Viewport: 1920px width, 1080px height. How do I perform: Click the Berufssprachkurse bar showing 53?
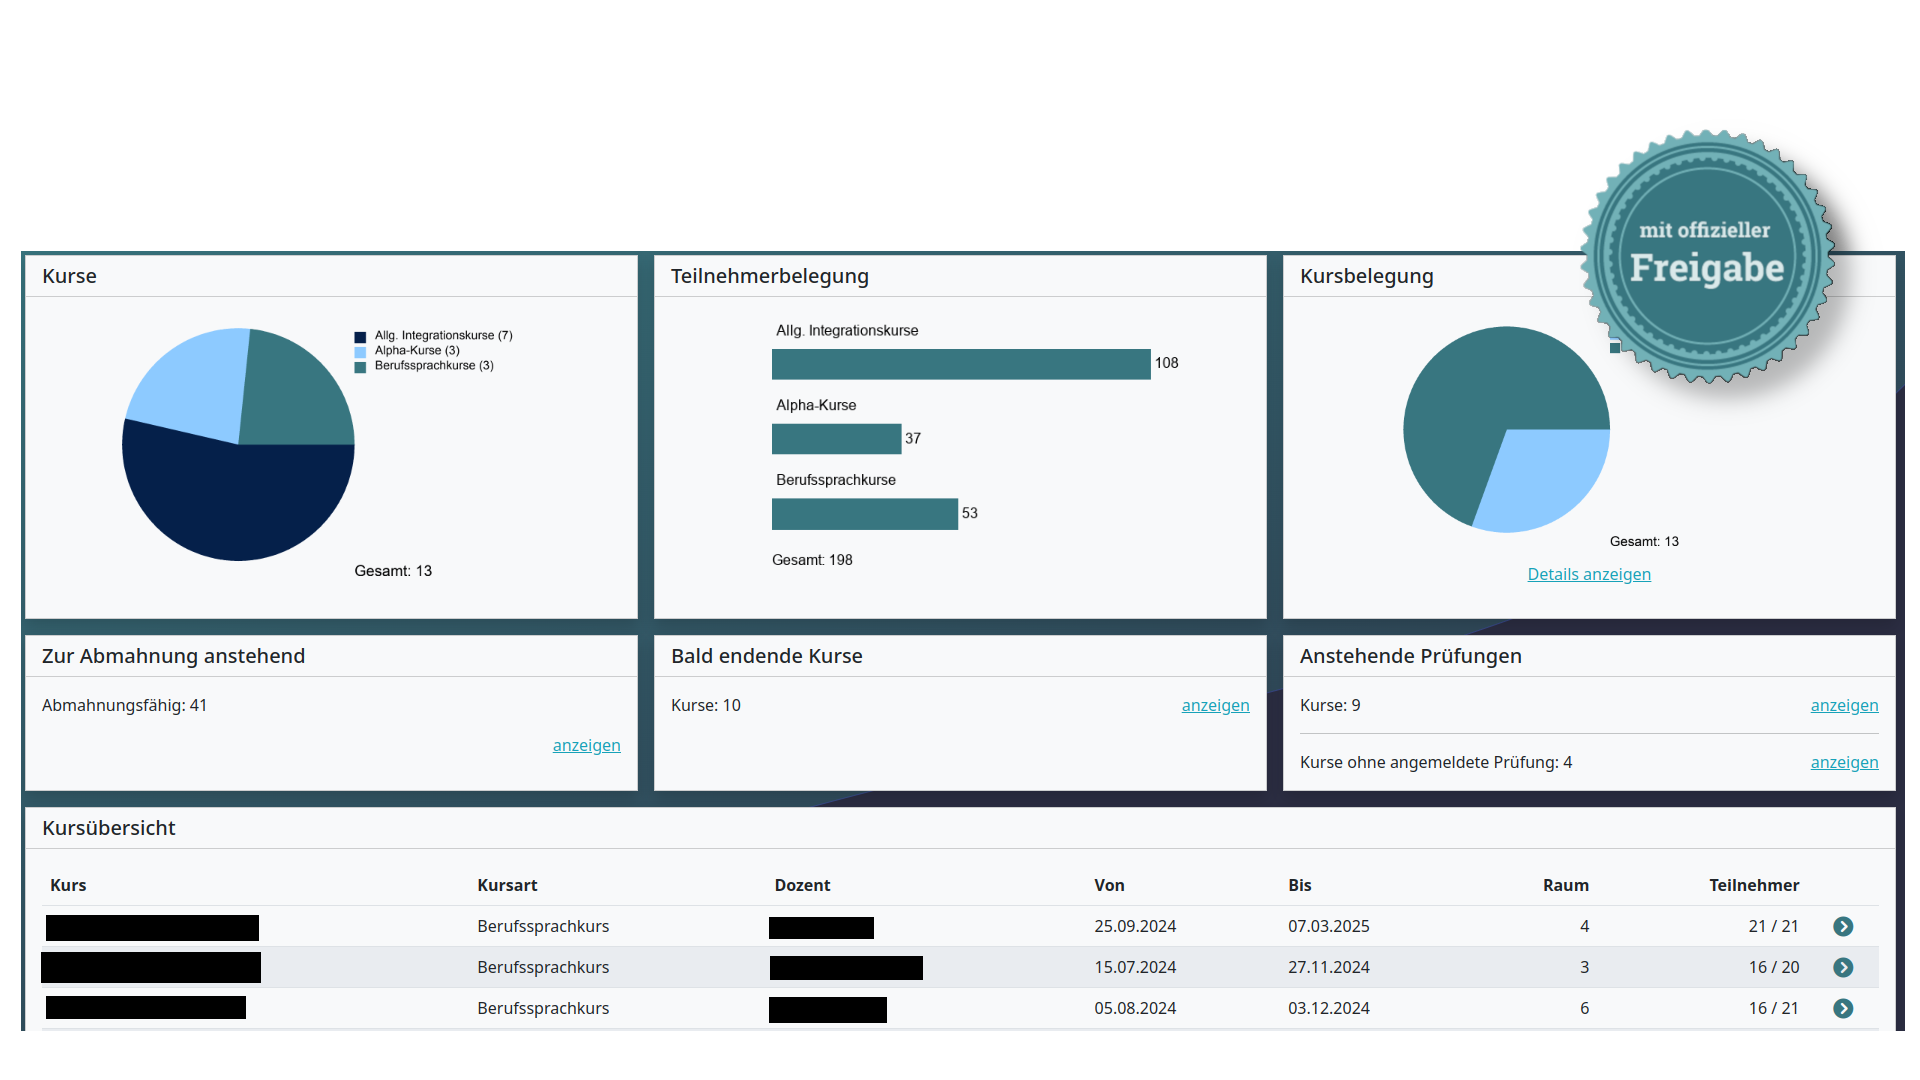point(865,514)
